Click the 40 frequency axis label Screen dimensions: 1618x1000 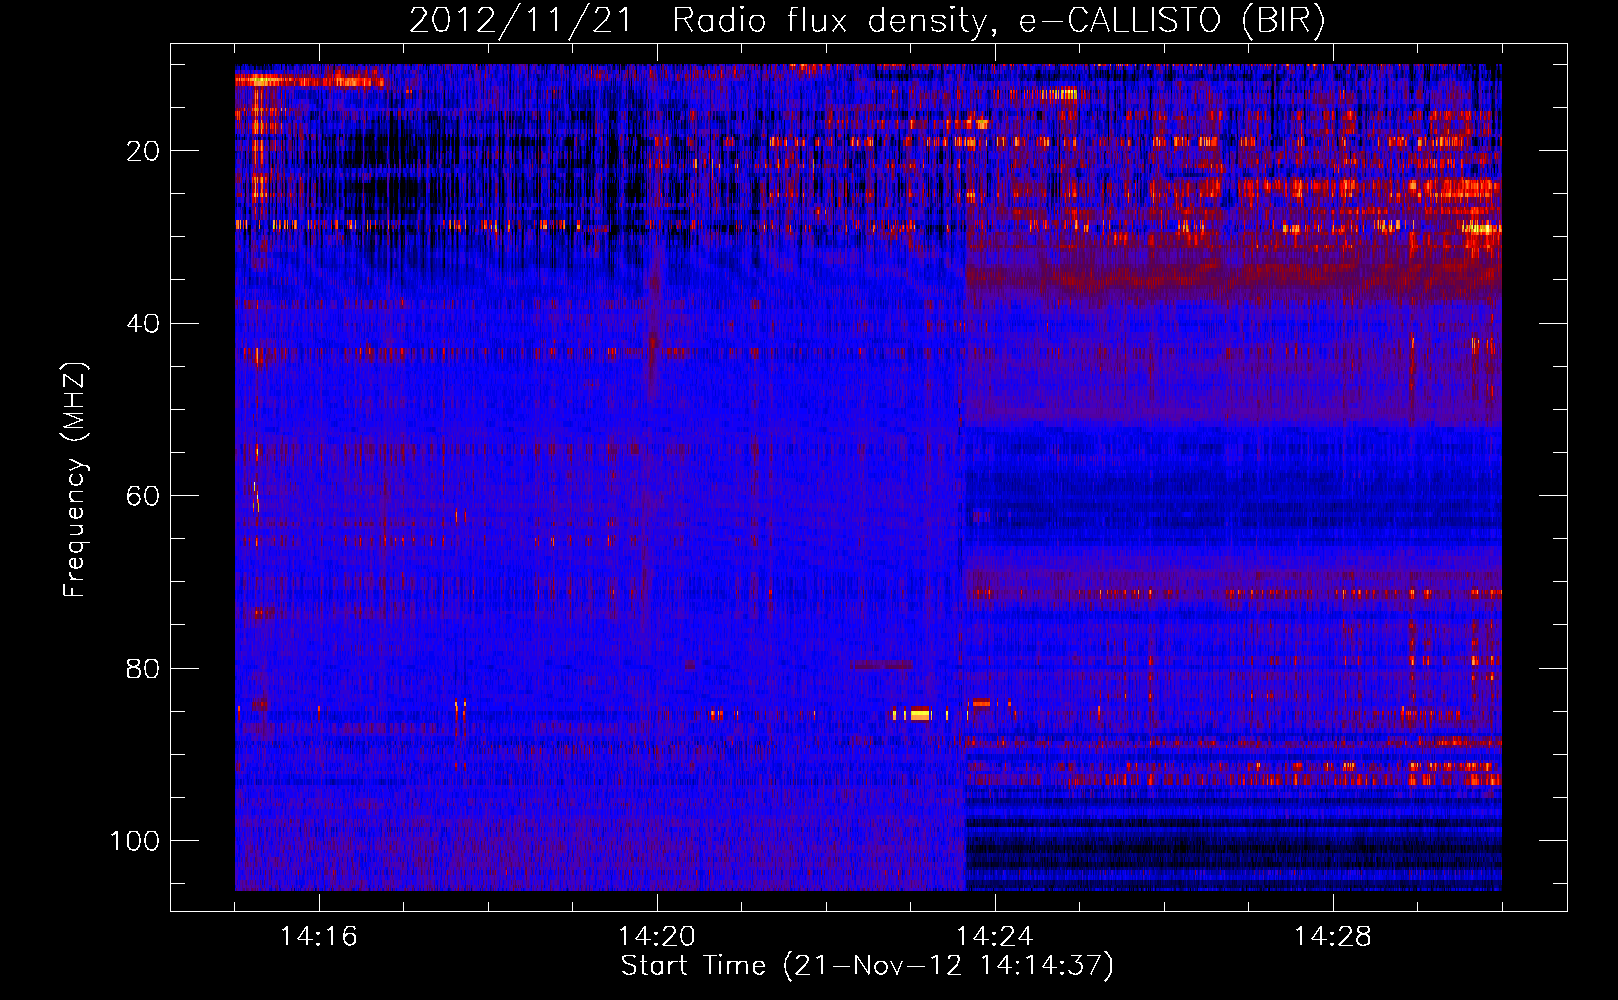pyautogui.click(x=143, y=324)
